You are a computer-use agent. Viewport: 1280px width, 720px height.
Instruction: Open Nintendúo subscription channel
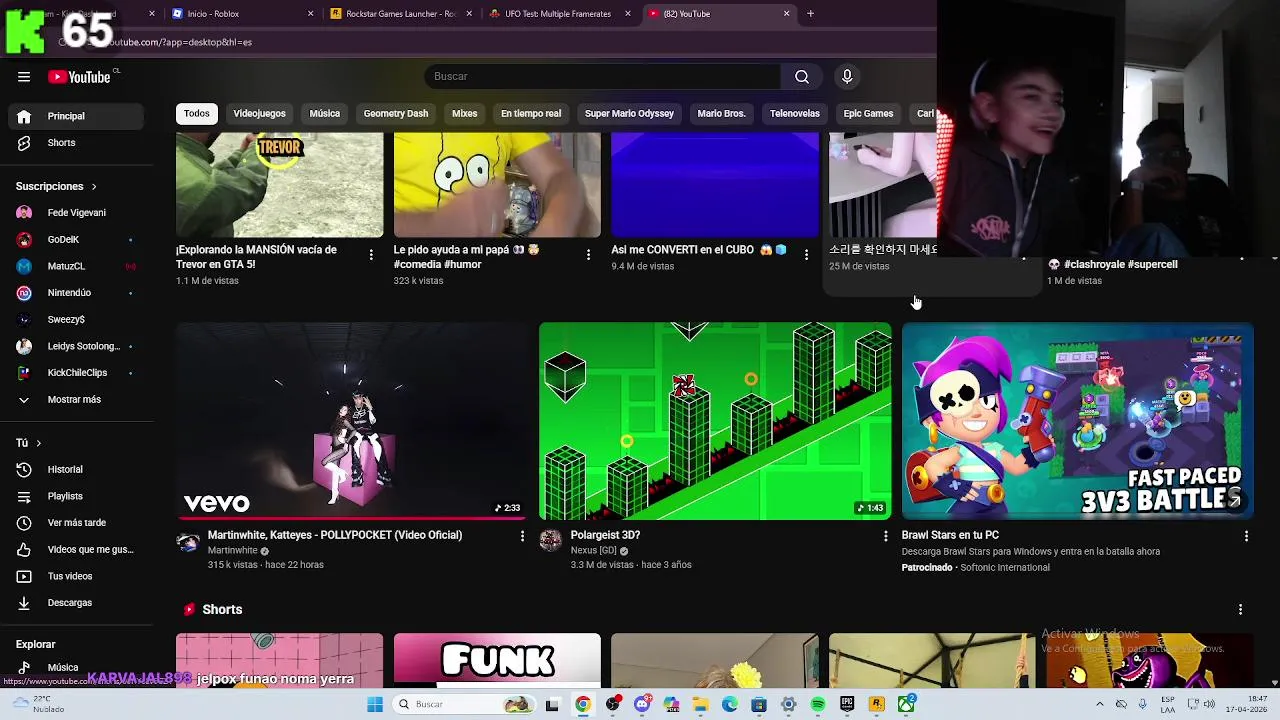point(76,293)
